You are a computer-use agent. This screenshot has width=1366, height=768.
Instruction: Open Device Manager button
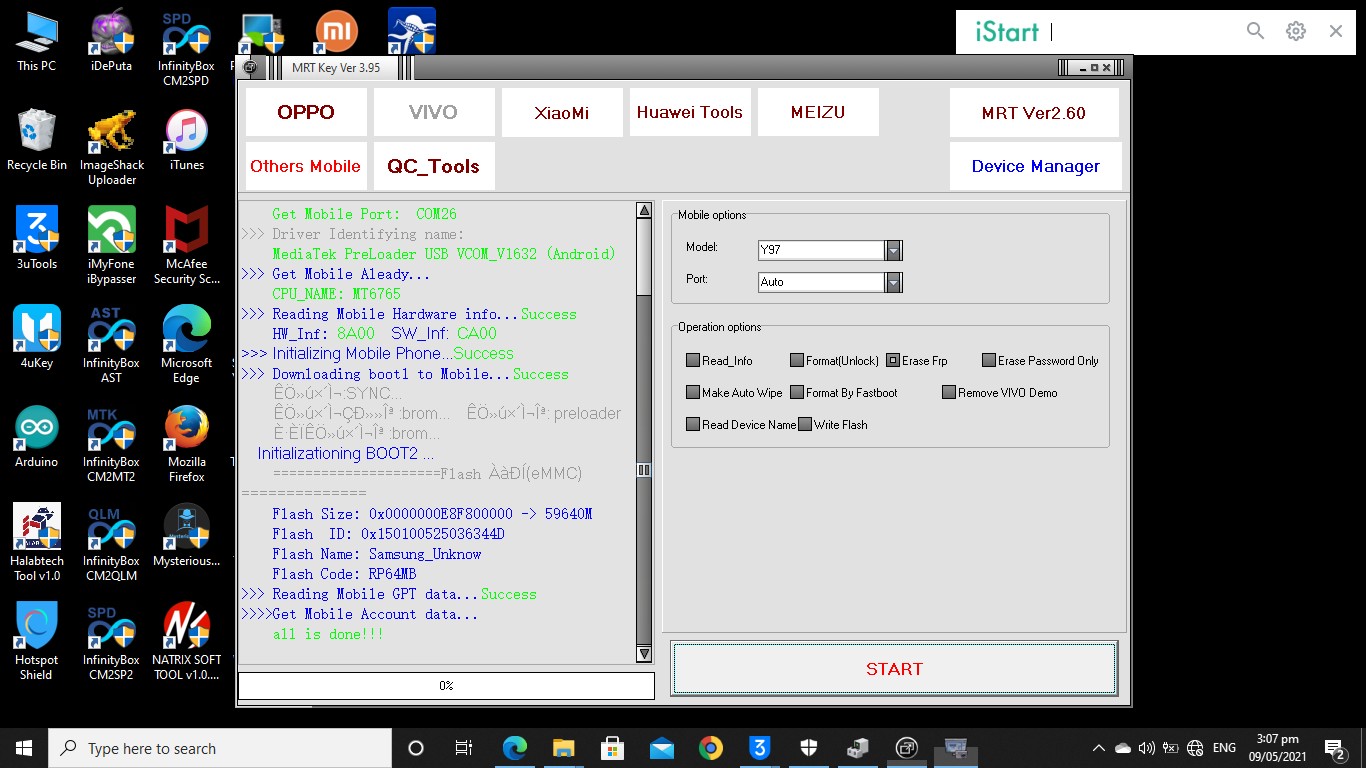tap(1036, 166)
